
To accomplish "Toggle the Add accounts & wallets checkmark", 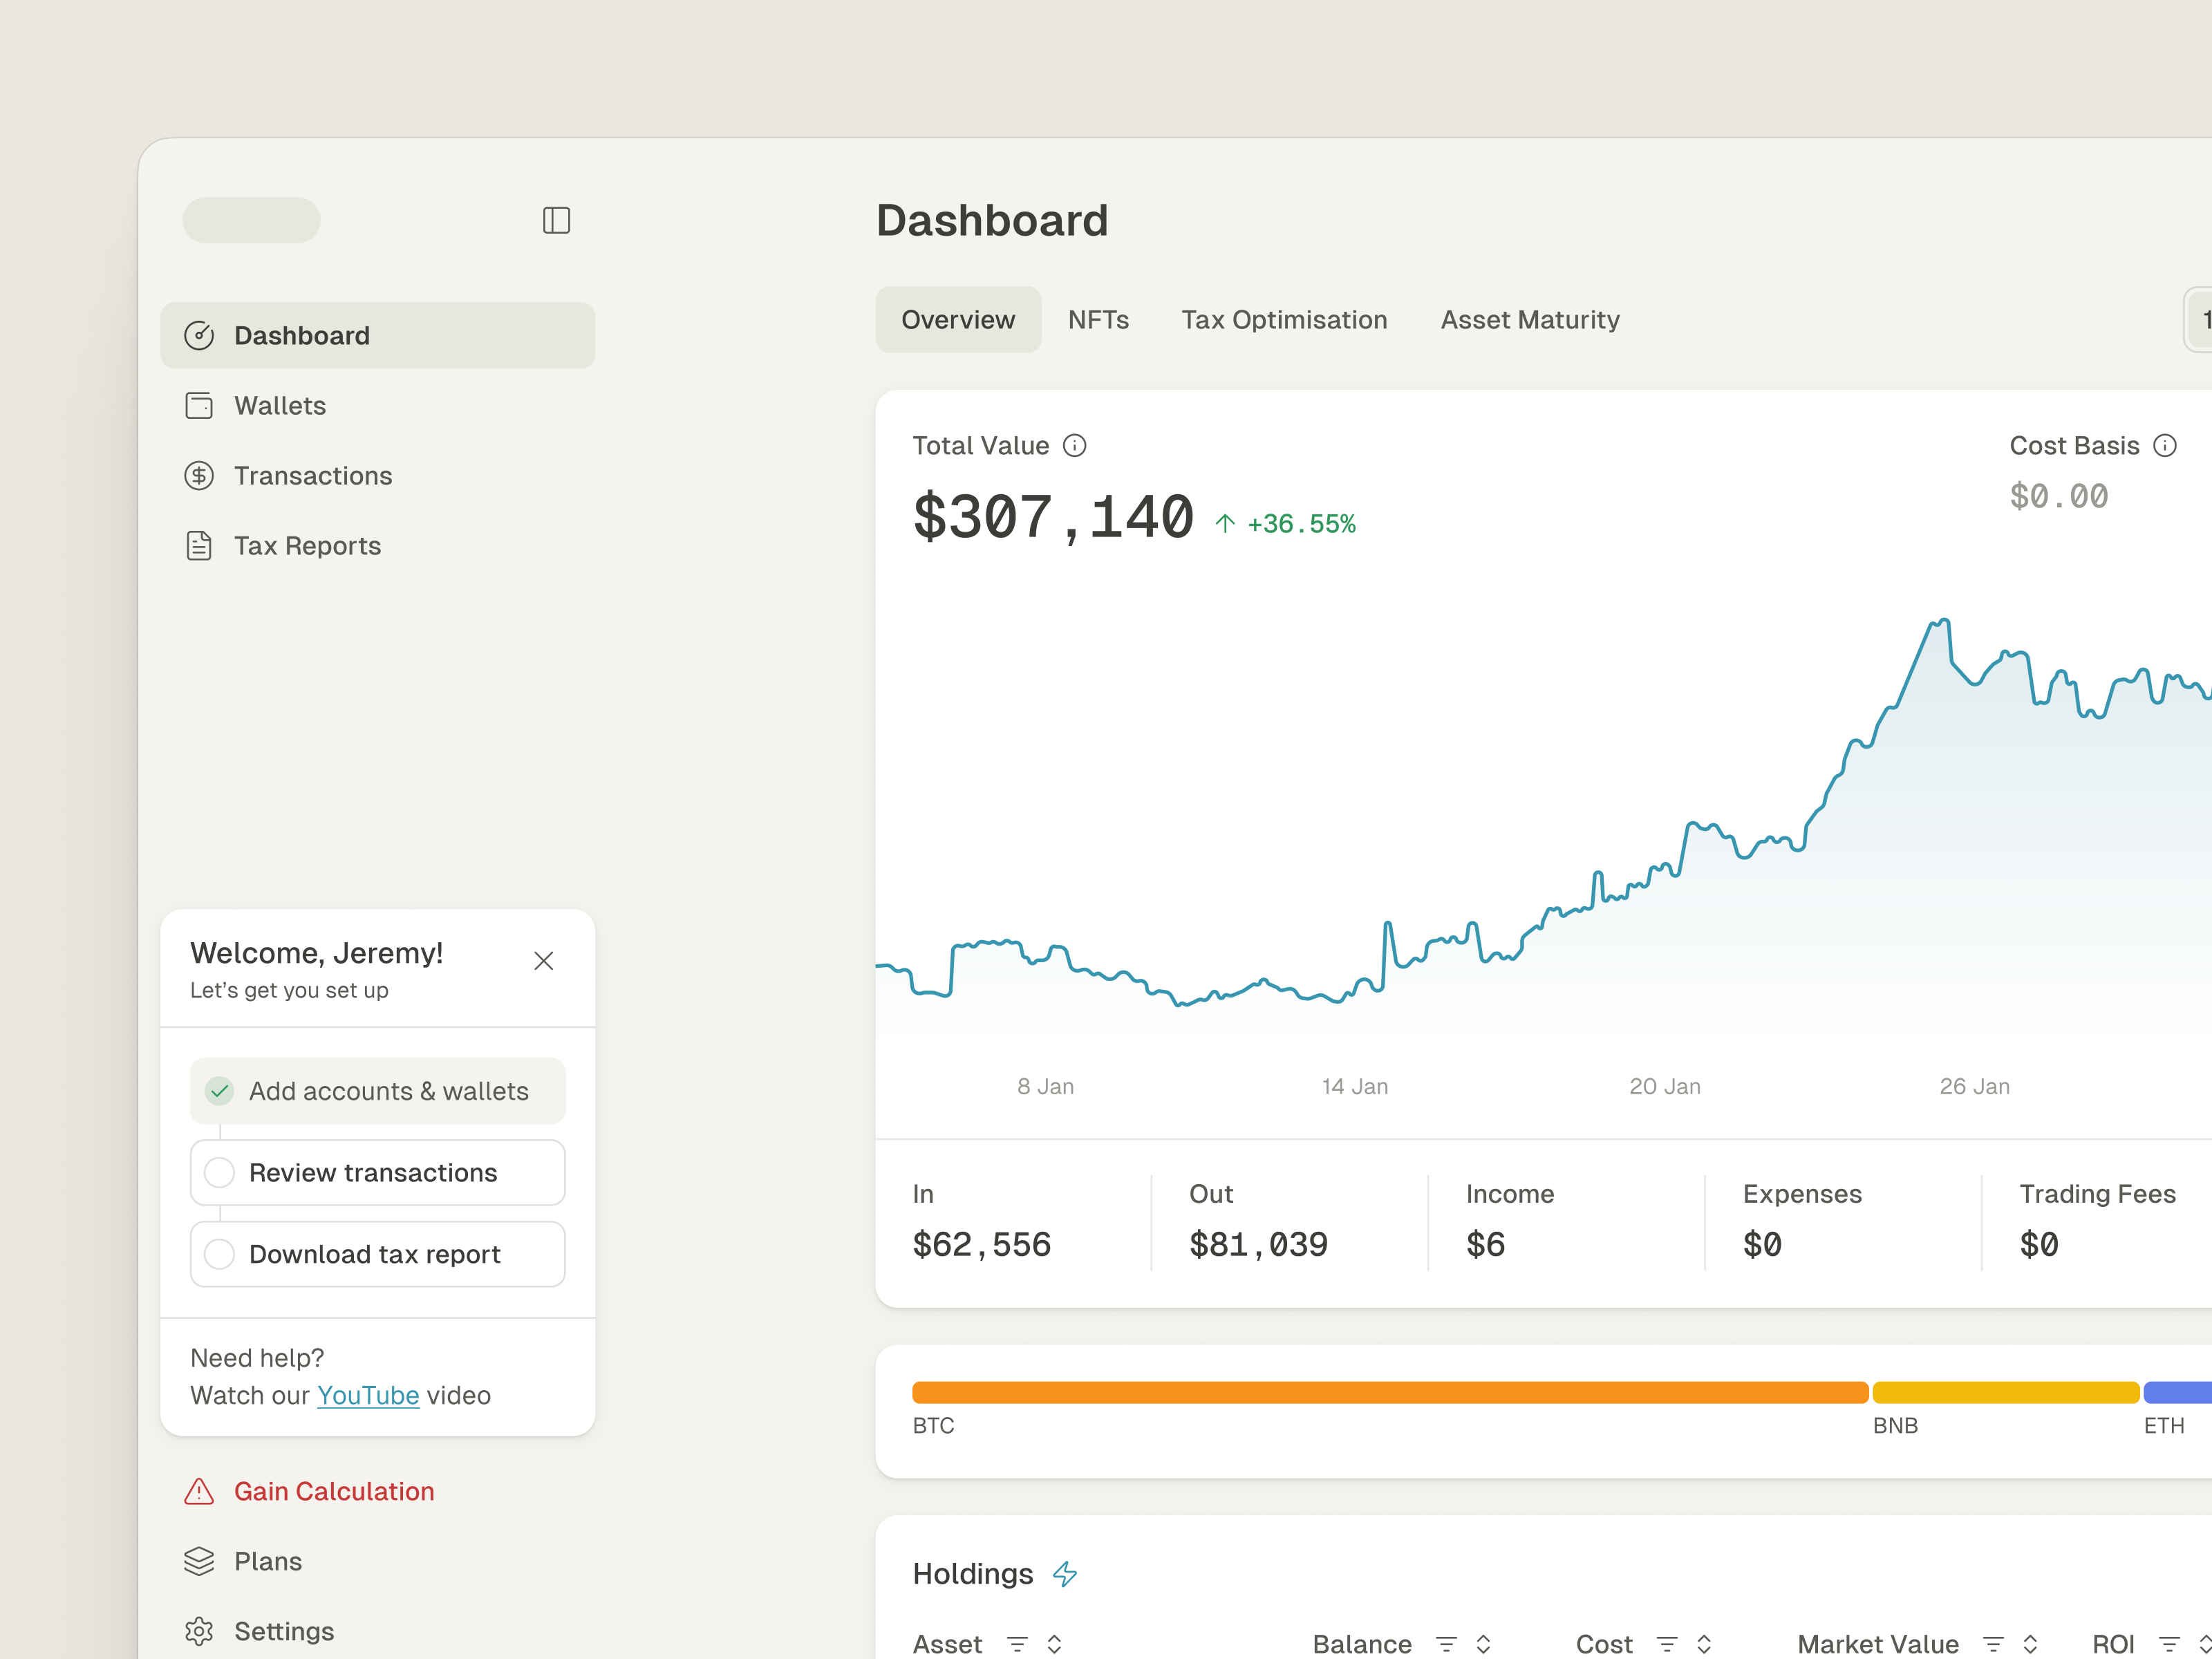I will click(220, 1091).
